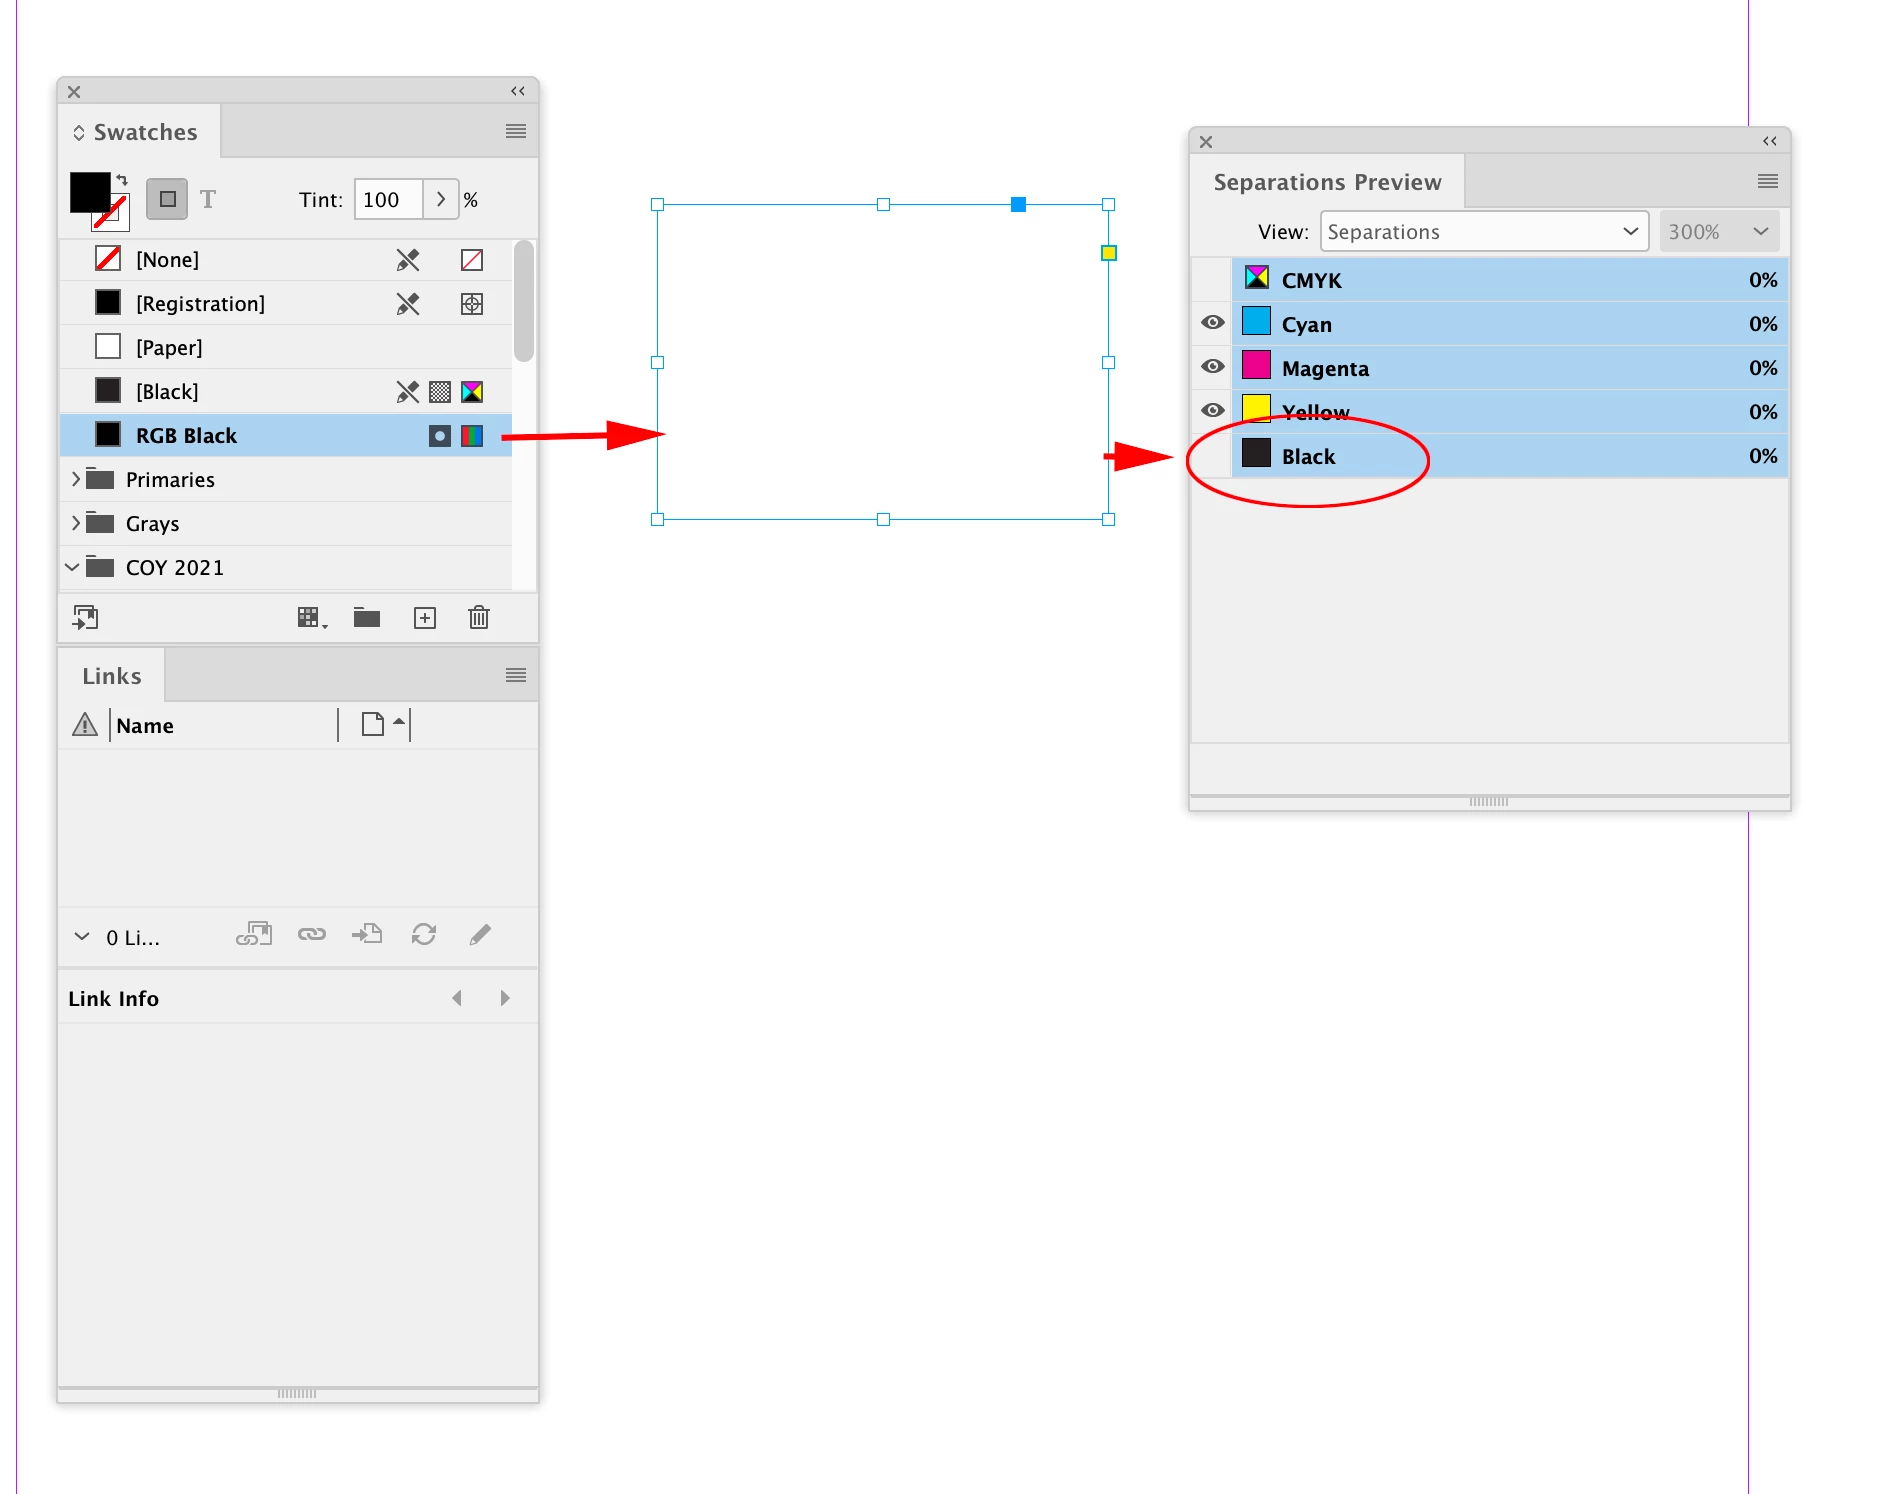Delete the selected swatch with trash icon
Viewport: 1894px width, 1494px height.
click(479, 617)
